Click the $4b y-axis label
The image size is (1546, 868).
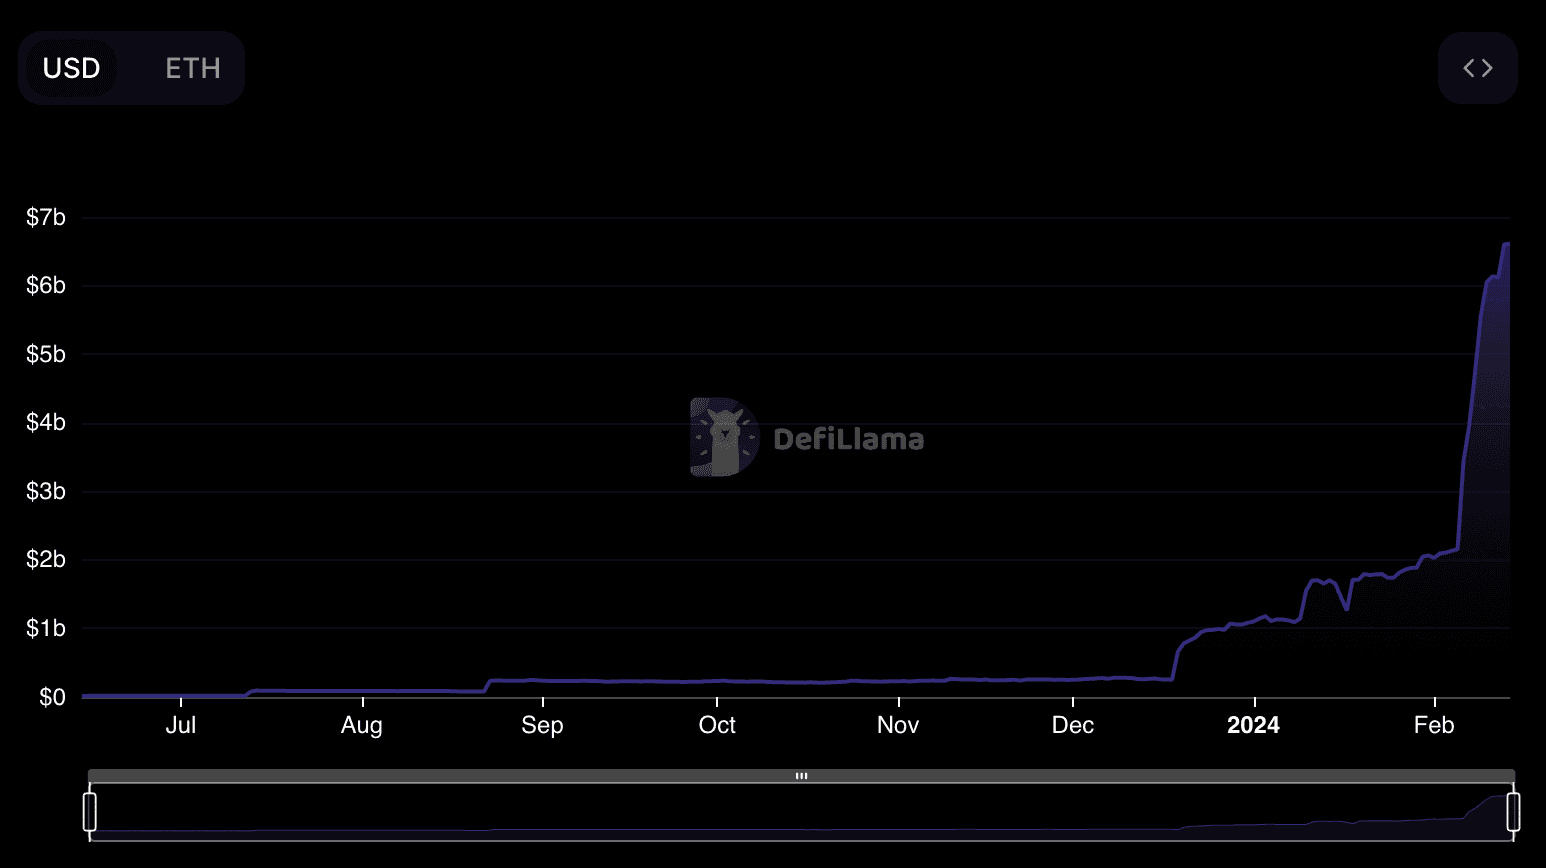[46, 422]
